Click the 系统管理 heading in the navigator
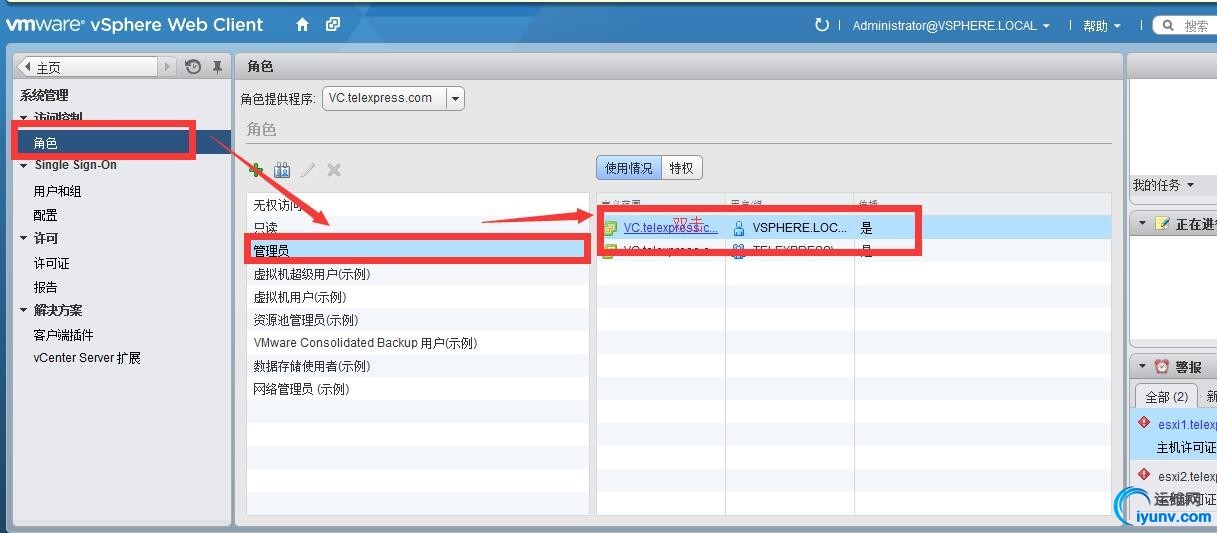The height and width of the screenshot is (533, 1217). pyautogui.click(x=44, y=95)
